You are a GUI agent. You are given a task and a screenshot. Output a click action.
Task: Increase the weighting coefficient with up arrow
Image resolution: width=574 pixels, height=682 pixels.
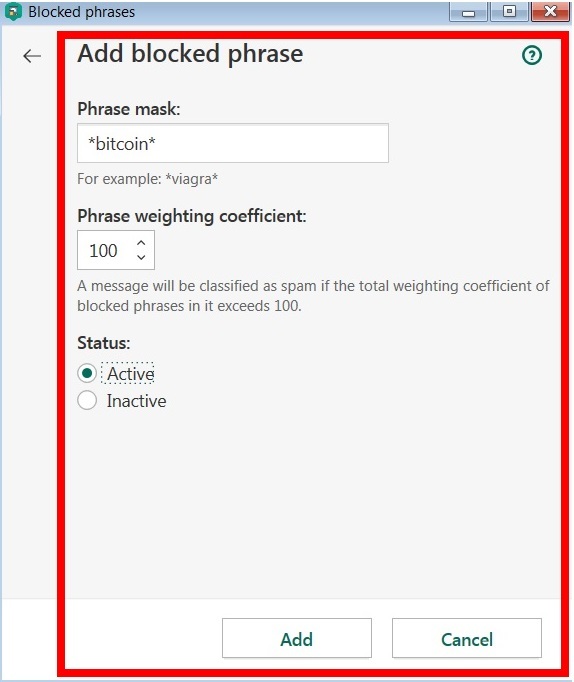pyautogui.click(x=141, y=243)
